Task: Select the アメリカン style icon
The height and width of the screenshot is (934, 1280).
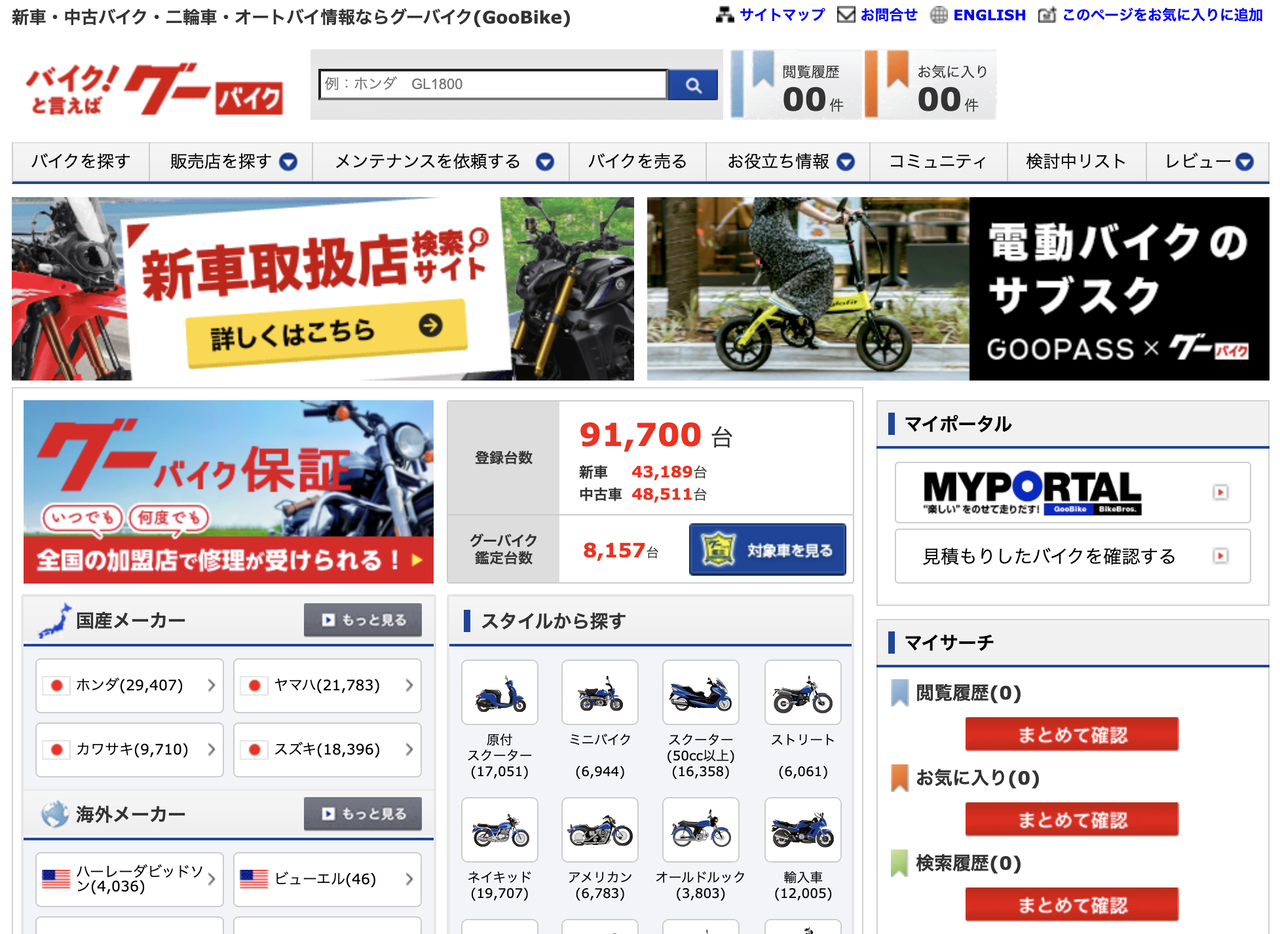Action: coord(600,830)
